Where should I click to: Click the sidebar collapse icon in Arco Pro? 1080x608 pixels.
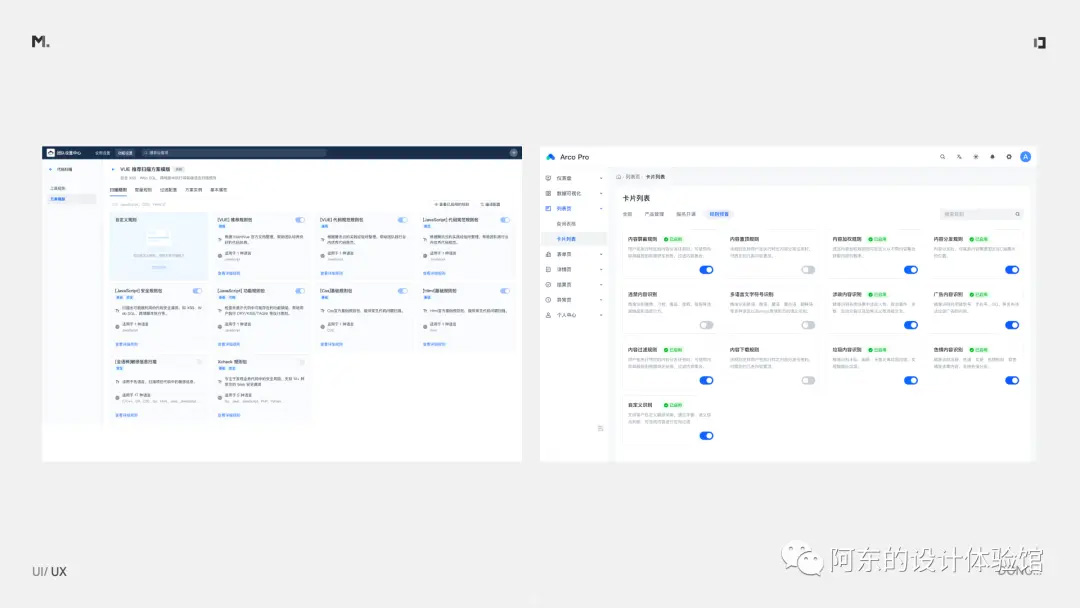coord(601,428)
